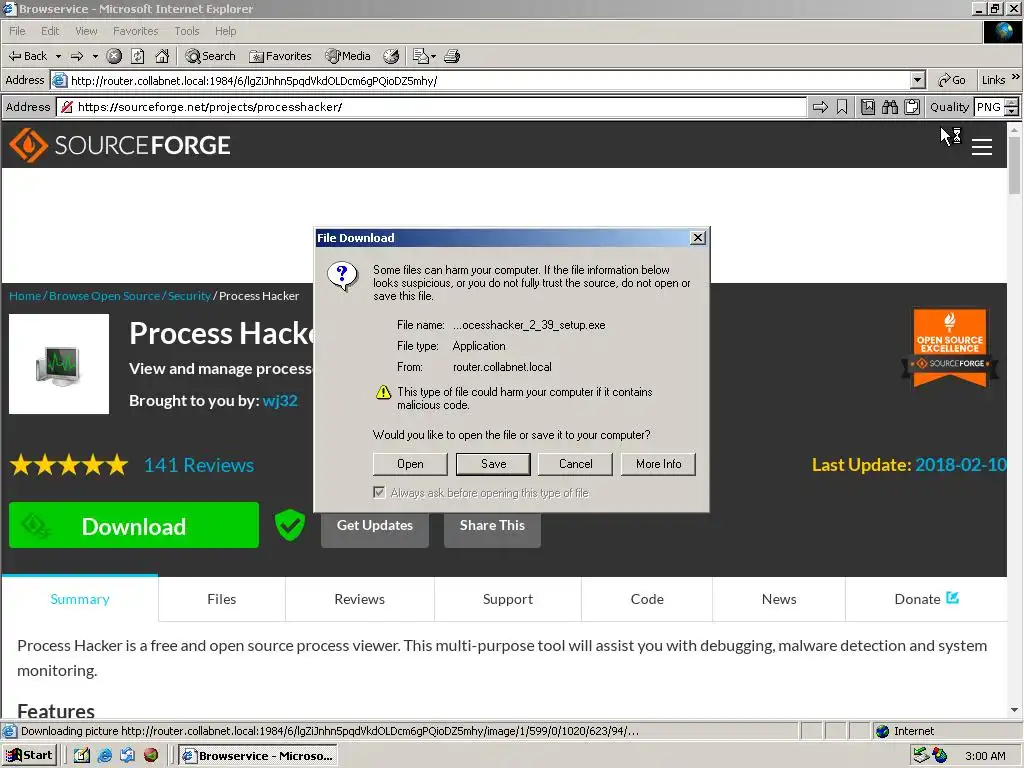The width and height of the screenshot is (1024, 768).
Task: Click the Home breadcrumb link
Action: click(25, 296)
